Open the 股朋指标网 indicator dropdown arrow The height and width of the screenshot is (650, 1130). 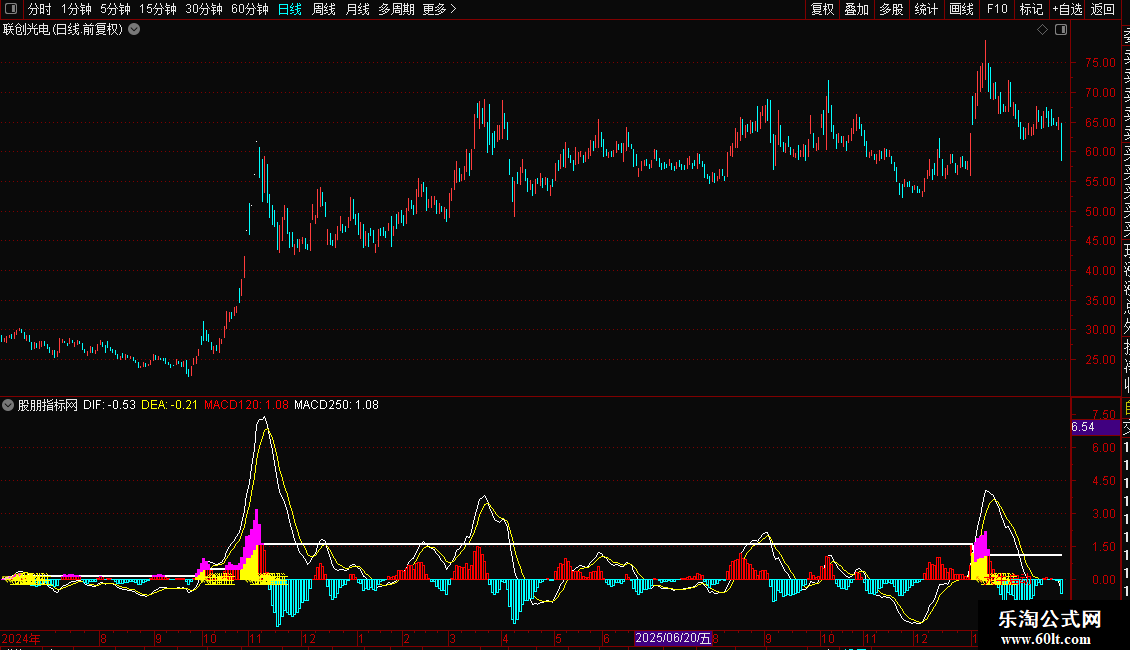9,406
